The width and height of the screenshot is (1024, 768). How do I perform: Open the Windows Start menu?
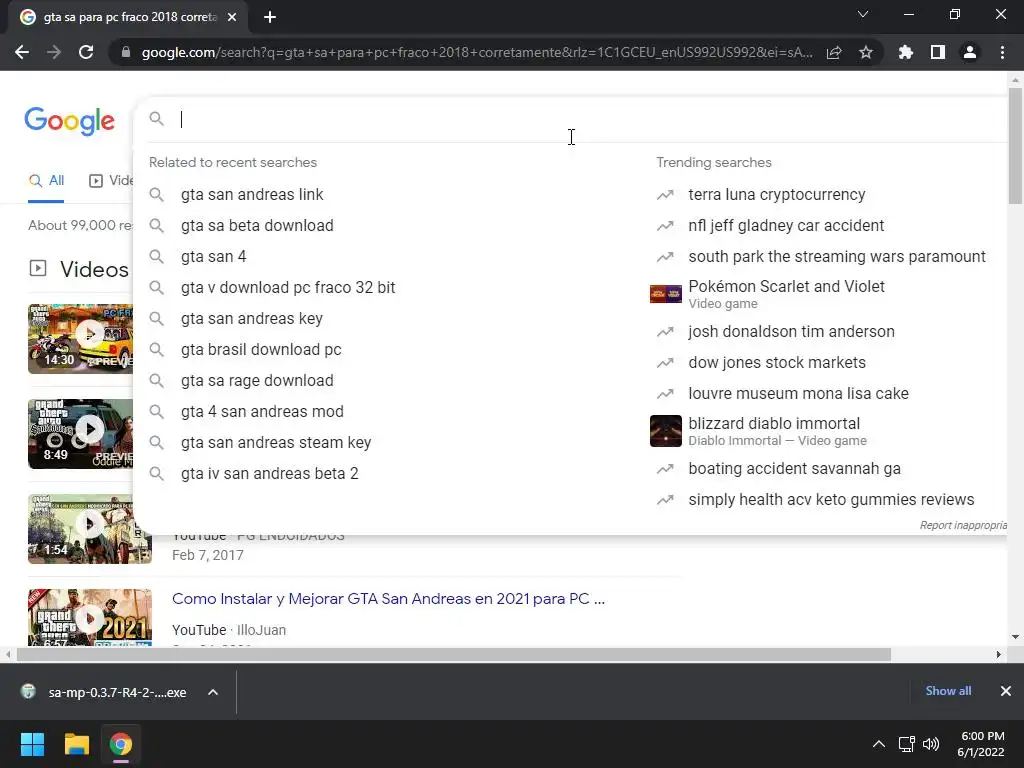pos(32,744)
